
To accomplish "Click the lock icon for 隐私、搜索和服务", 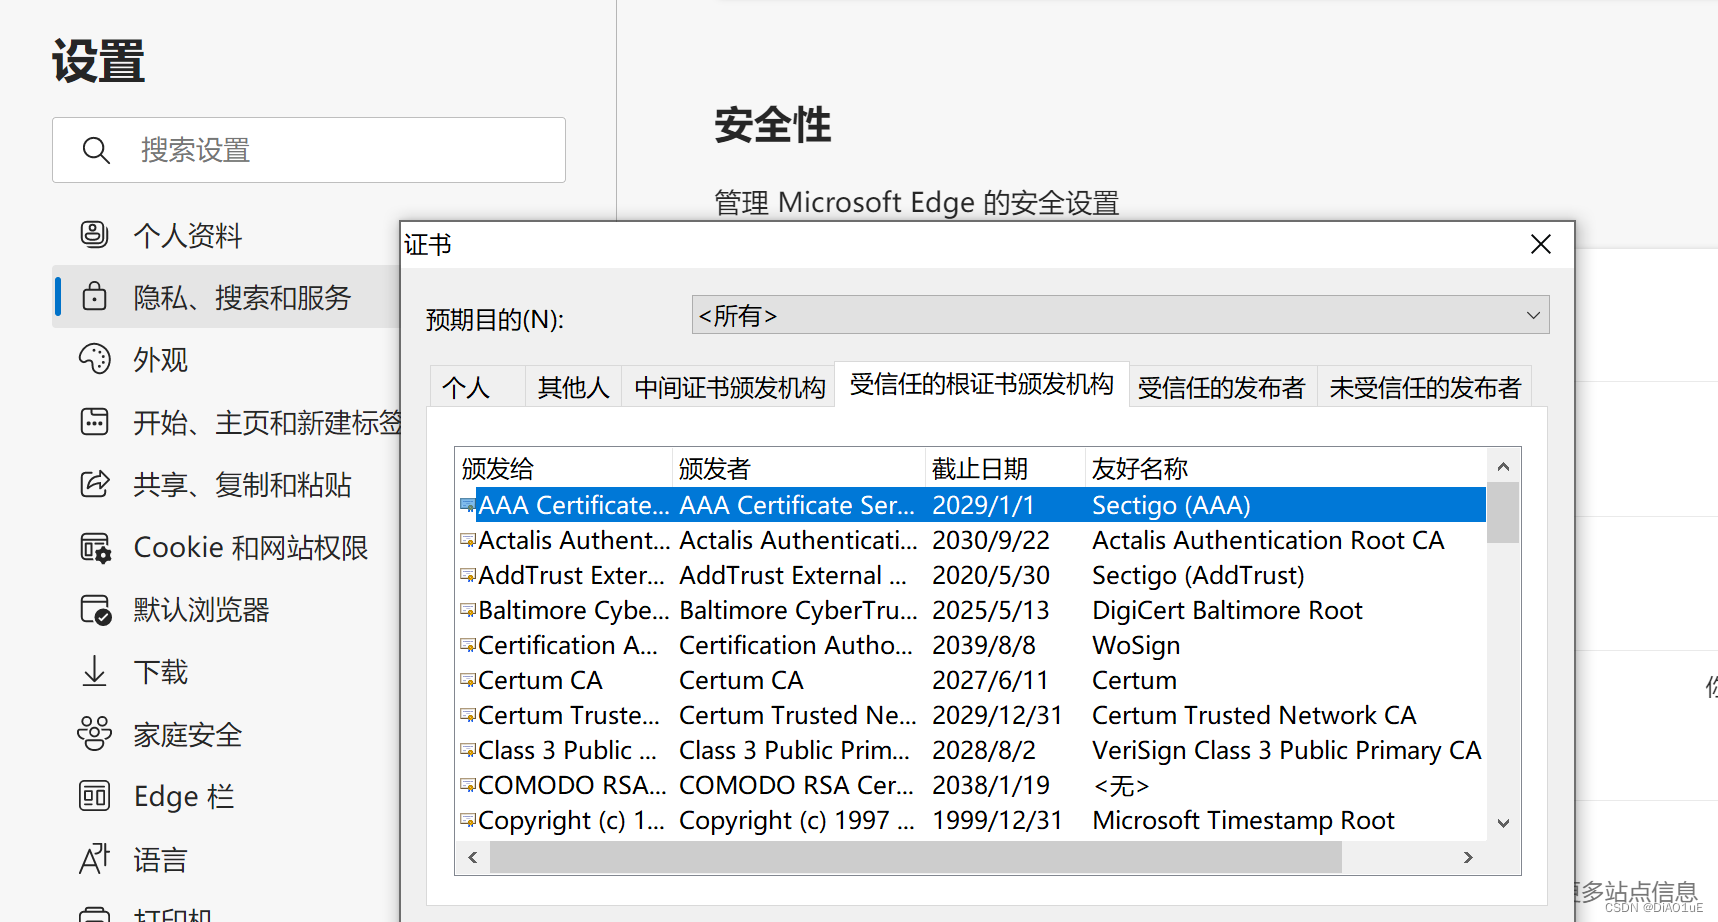I will (94, 297).
